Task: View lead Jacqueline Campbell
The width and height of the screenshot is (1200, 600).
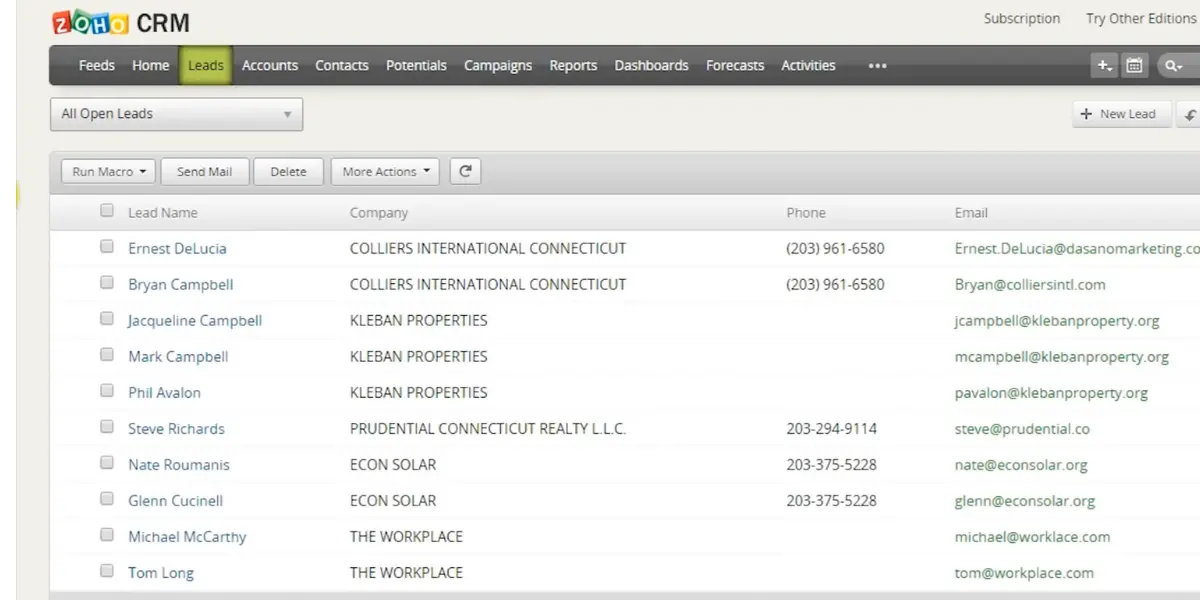Action: click(x=195, y=321)
